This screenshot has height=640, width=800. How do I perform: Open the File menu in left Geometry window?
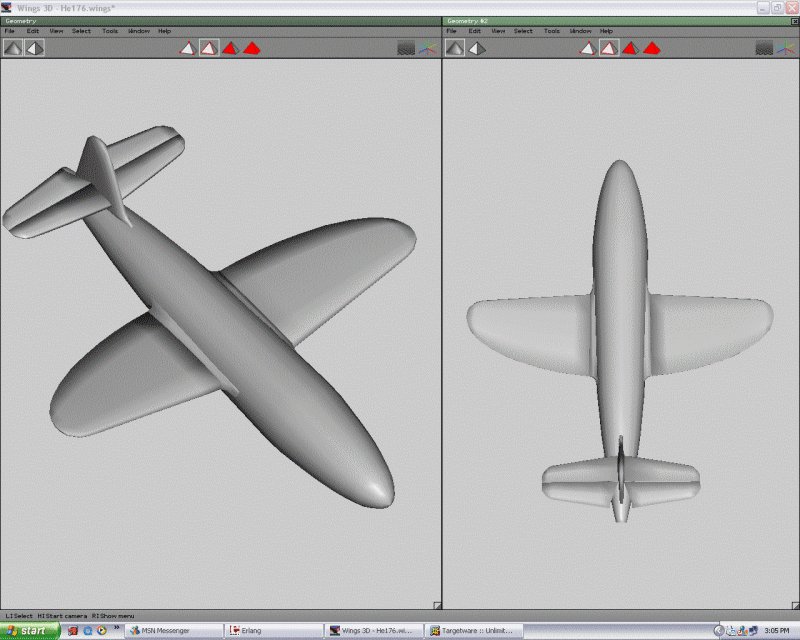[x=9, y=31]
